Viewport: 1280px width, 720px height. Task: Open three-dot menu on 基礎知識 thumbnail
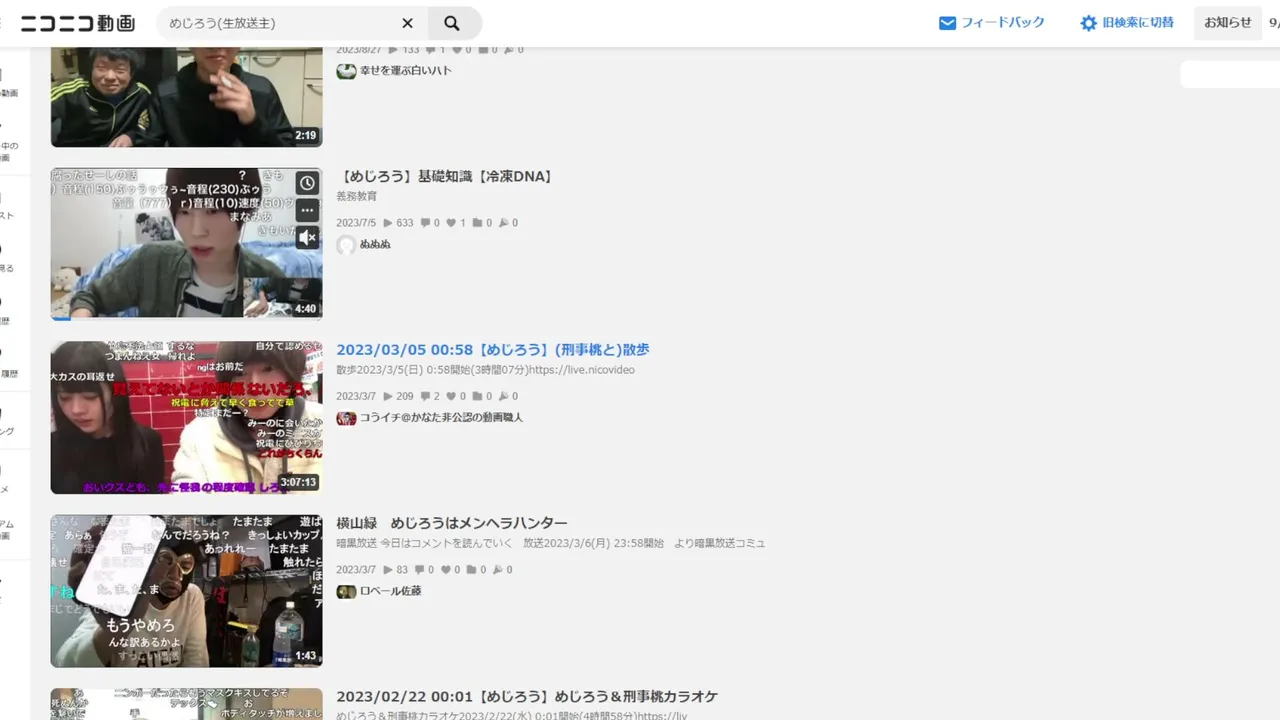pyautogui.click(x=308, y=210)
